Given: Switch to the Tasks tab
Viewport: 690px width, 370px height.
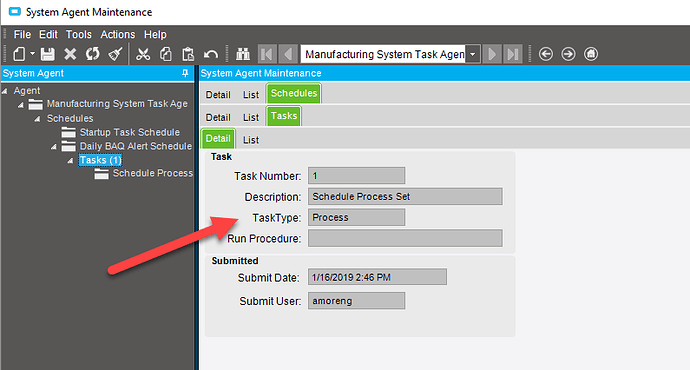Looking at the screenshot, I should pos(284,116).
